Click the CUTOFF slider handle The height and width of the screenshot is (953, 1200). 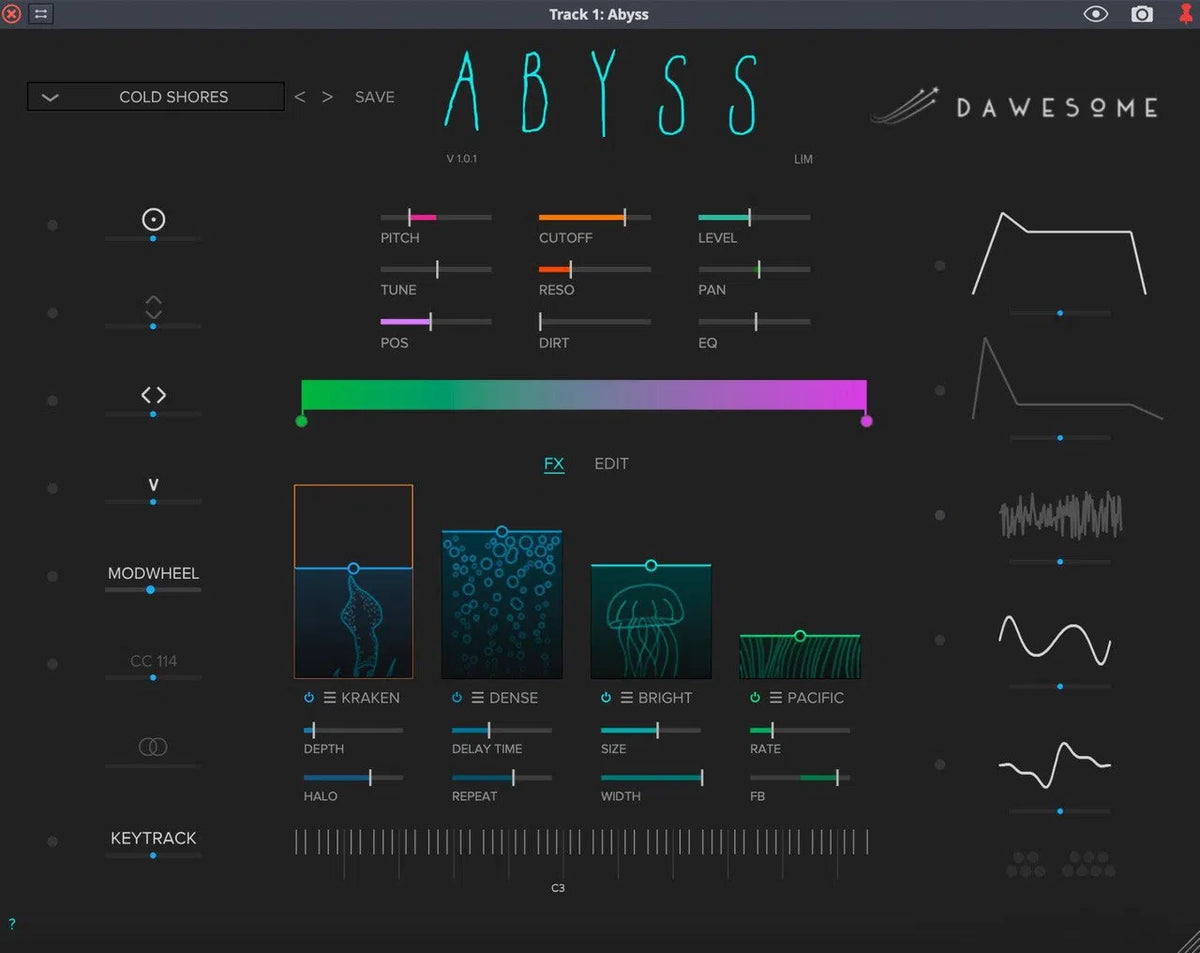[623, 216]
